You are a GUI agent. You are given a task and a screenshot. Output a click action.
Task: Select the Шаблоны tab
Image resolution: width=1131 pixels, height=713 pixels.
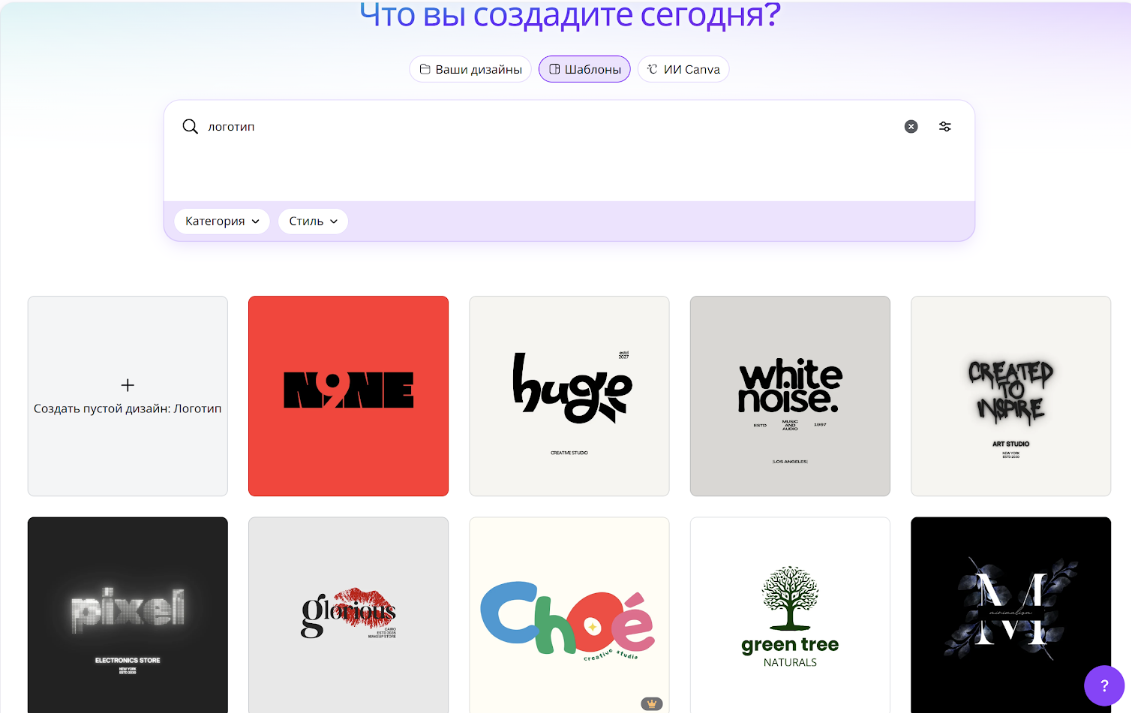584,69
